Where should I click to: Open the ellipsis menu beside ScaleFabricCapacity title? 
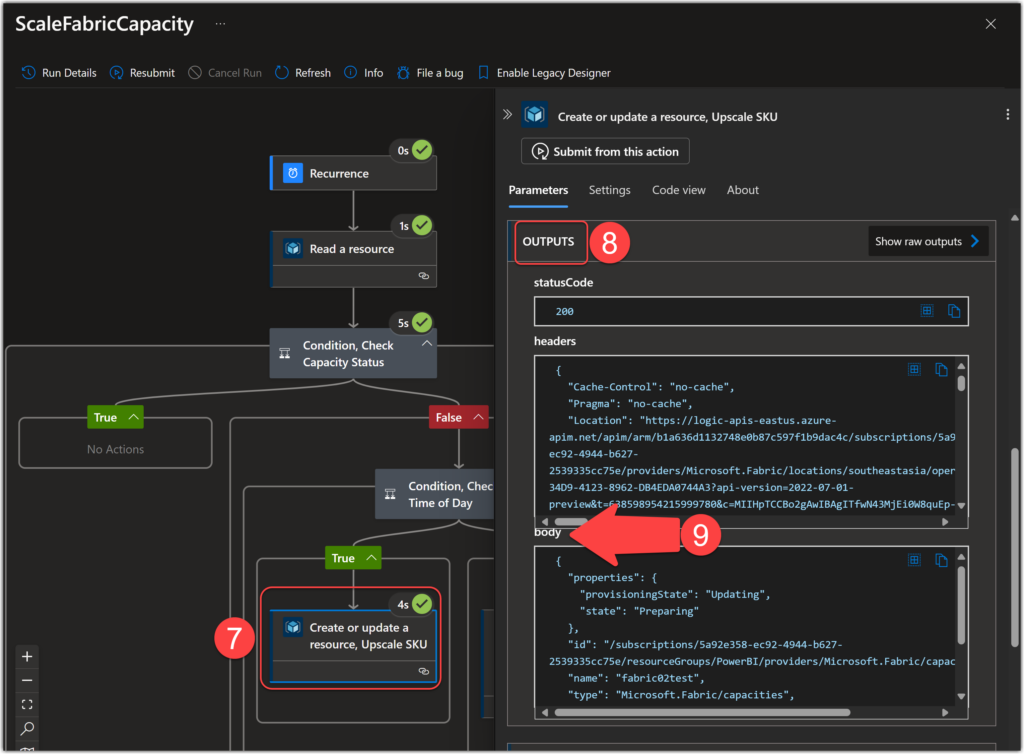click(x=221, y=24)
